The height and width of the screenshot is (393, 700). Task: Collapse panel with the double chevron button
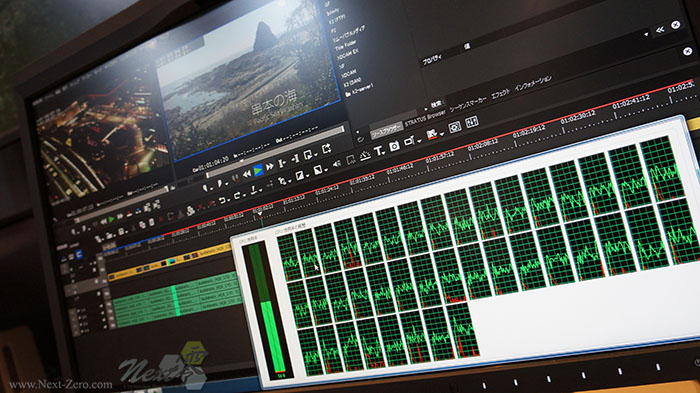click(659, 30)
